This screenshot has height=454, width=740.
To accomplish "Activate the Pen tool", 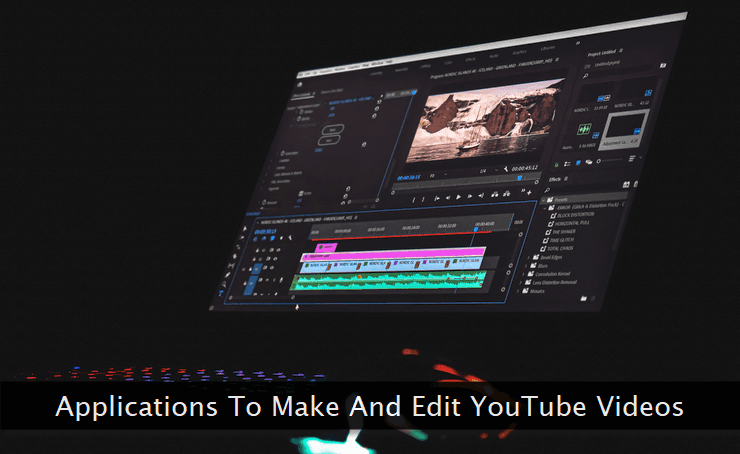I will [x=228, y=275].
